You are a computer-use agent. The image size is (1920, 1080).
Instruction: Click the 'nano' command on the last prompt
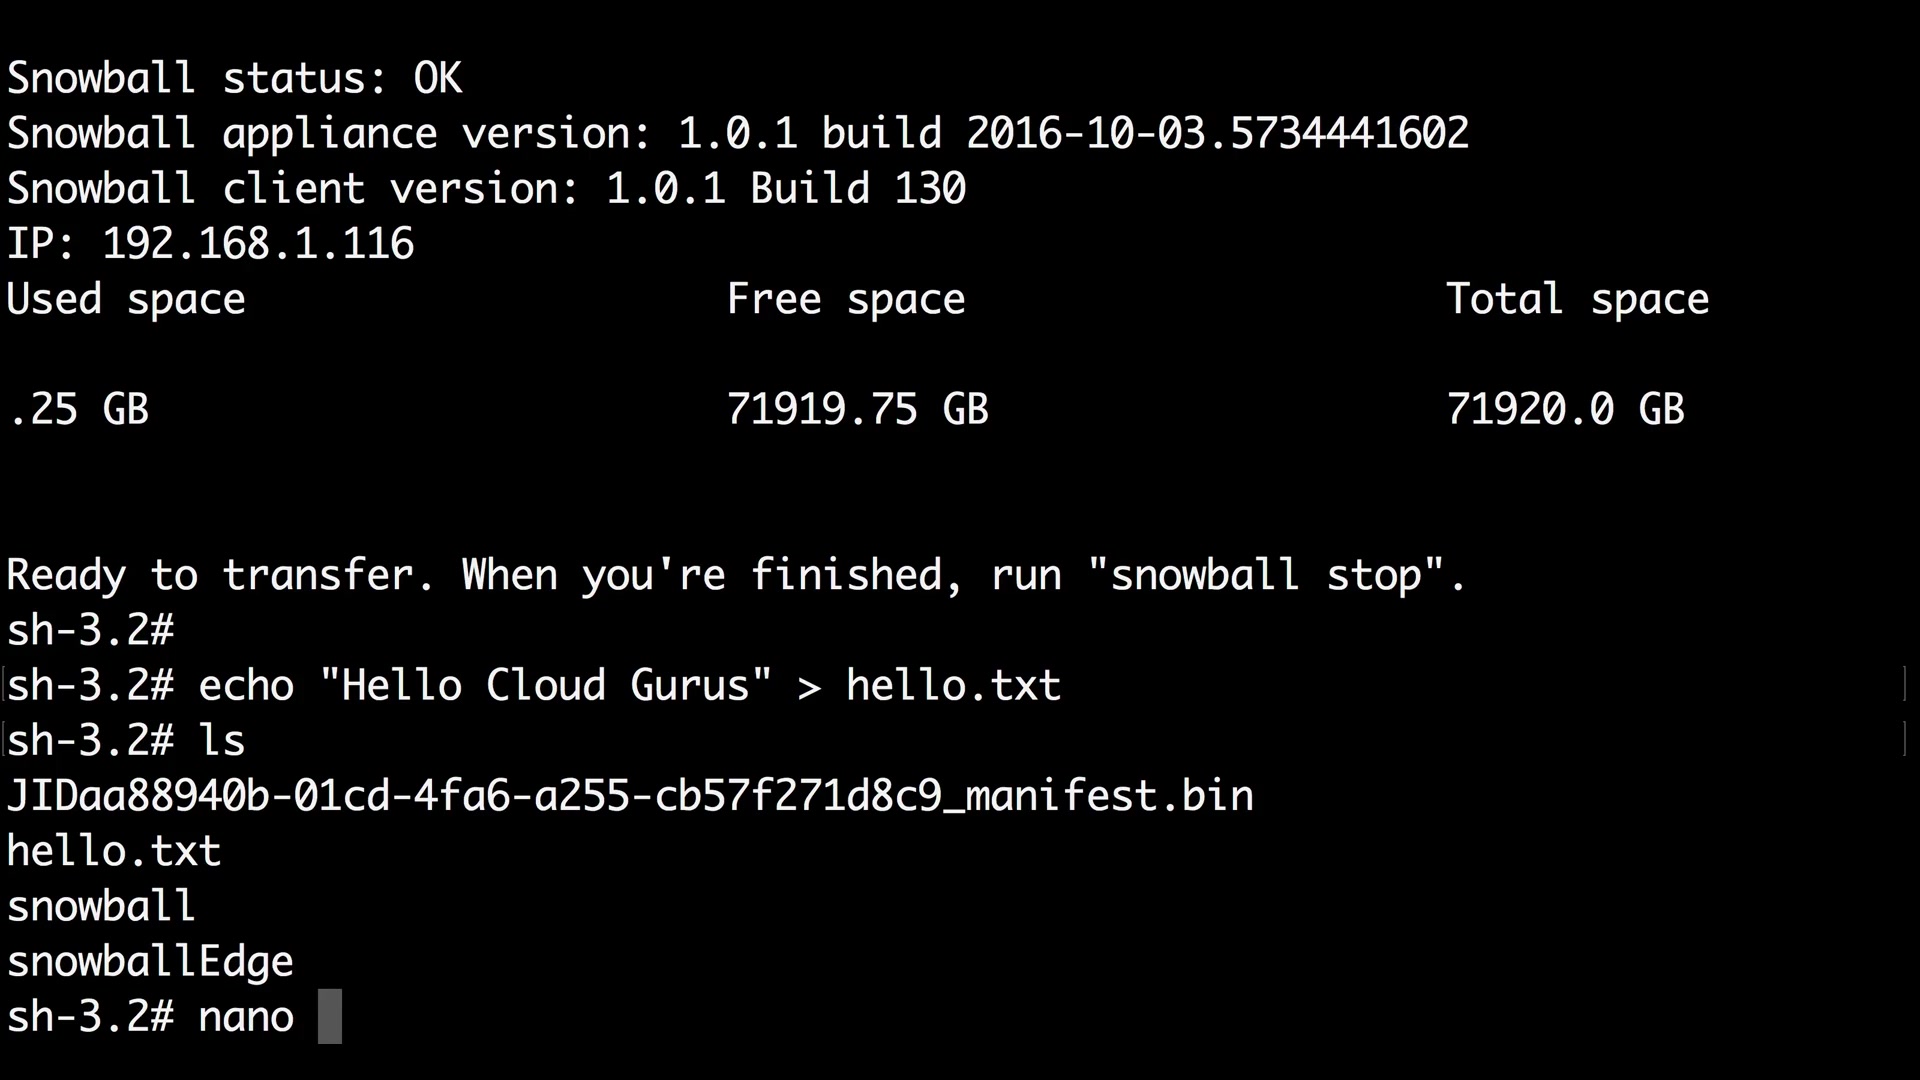click(x=246, y=1017)
